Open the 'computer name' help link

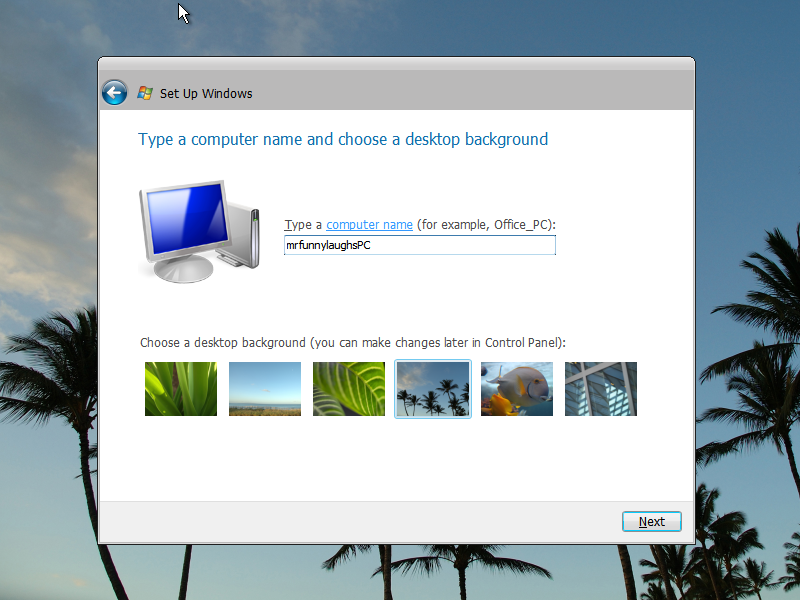click(369, 224)
